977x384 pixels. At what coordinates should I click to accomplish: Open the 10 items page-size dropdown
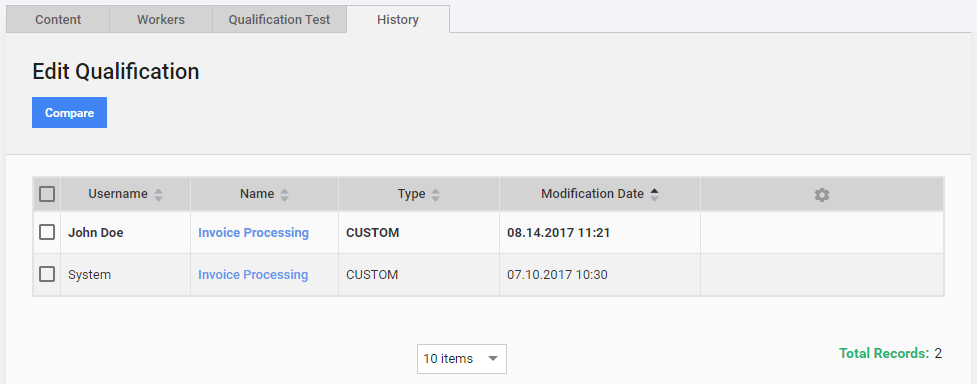coord(462,358)
